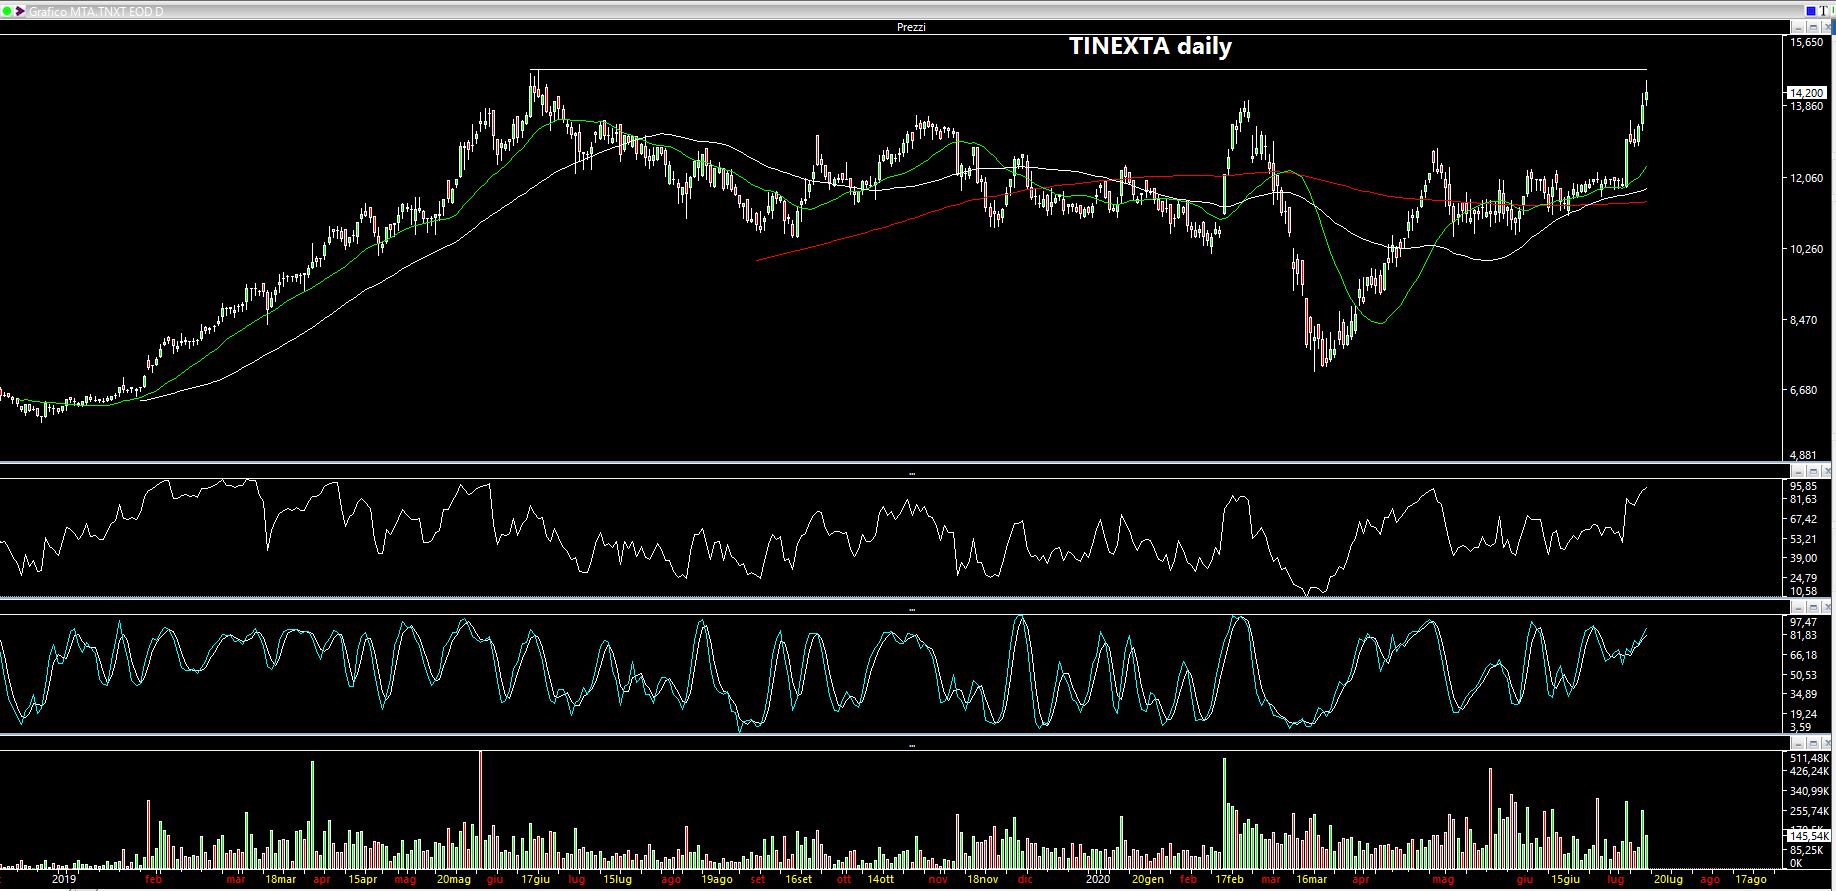Minimize the first oscillator panel below prices

(x=1798, y=471)
